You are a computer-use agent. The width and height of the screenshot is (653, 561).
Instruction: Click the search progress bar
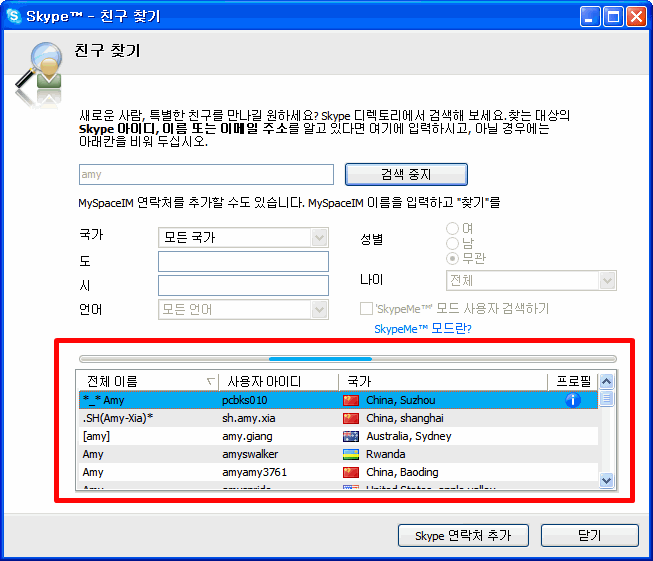pos(348,359)
